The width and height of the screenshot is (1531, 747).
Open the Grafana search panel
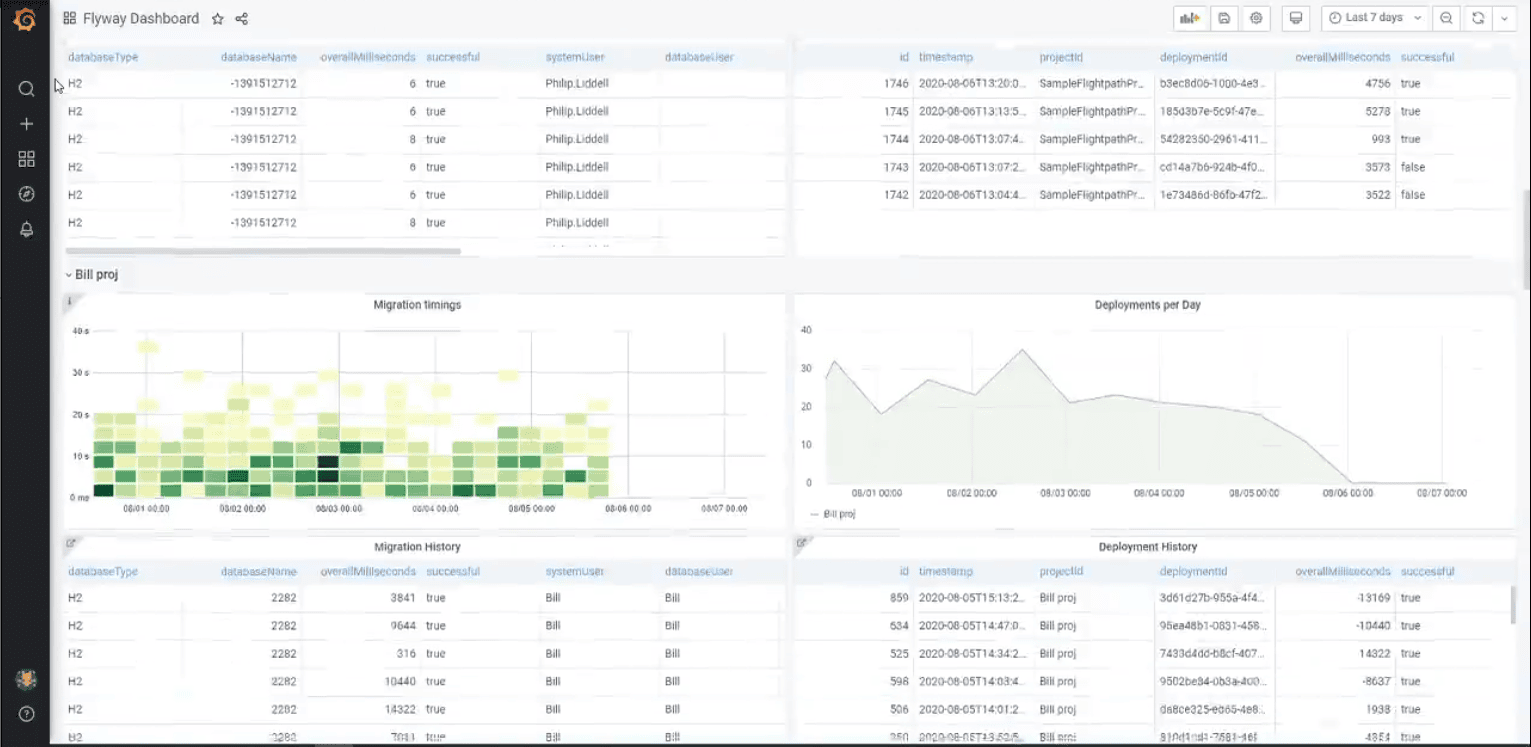coord(26,88)
